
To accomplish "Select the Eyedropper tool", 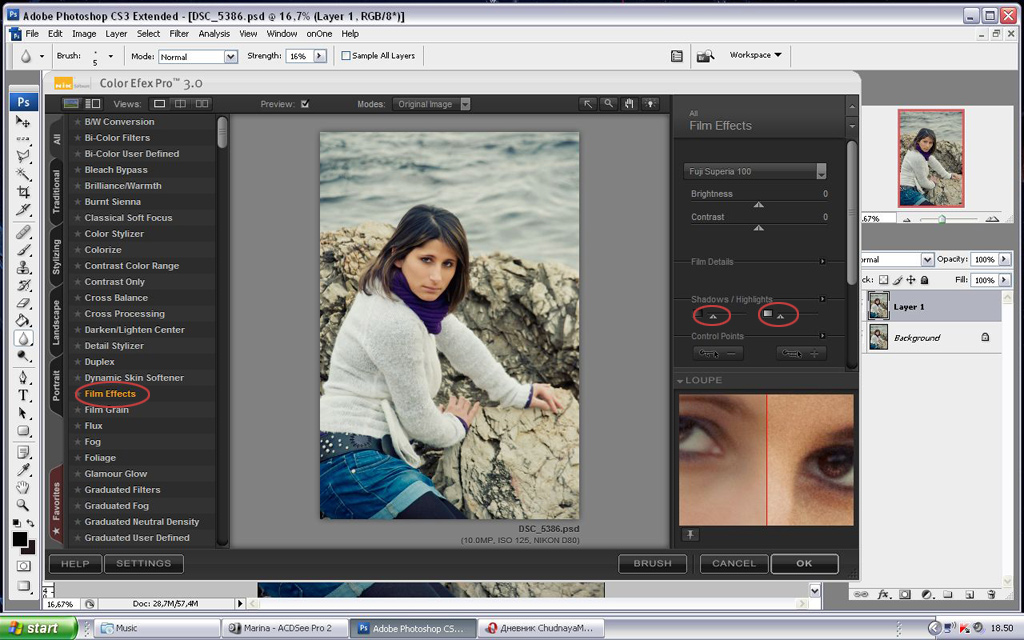I will coord(23,470).
